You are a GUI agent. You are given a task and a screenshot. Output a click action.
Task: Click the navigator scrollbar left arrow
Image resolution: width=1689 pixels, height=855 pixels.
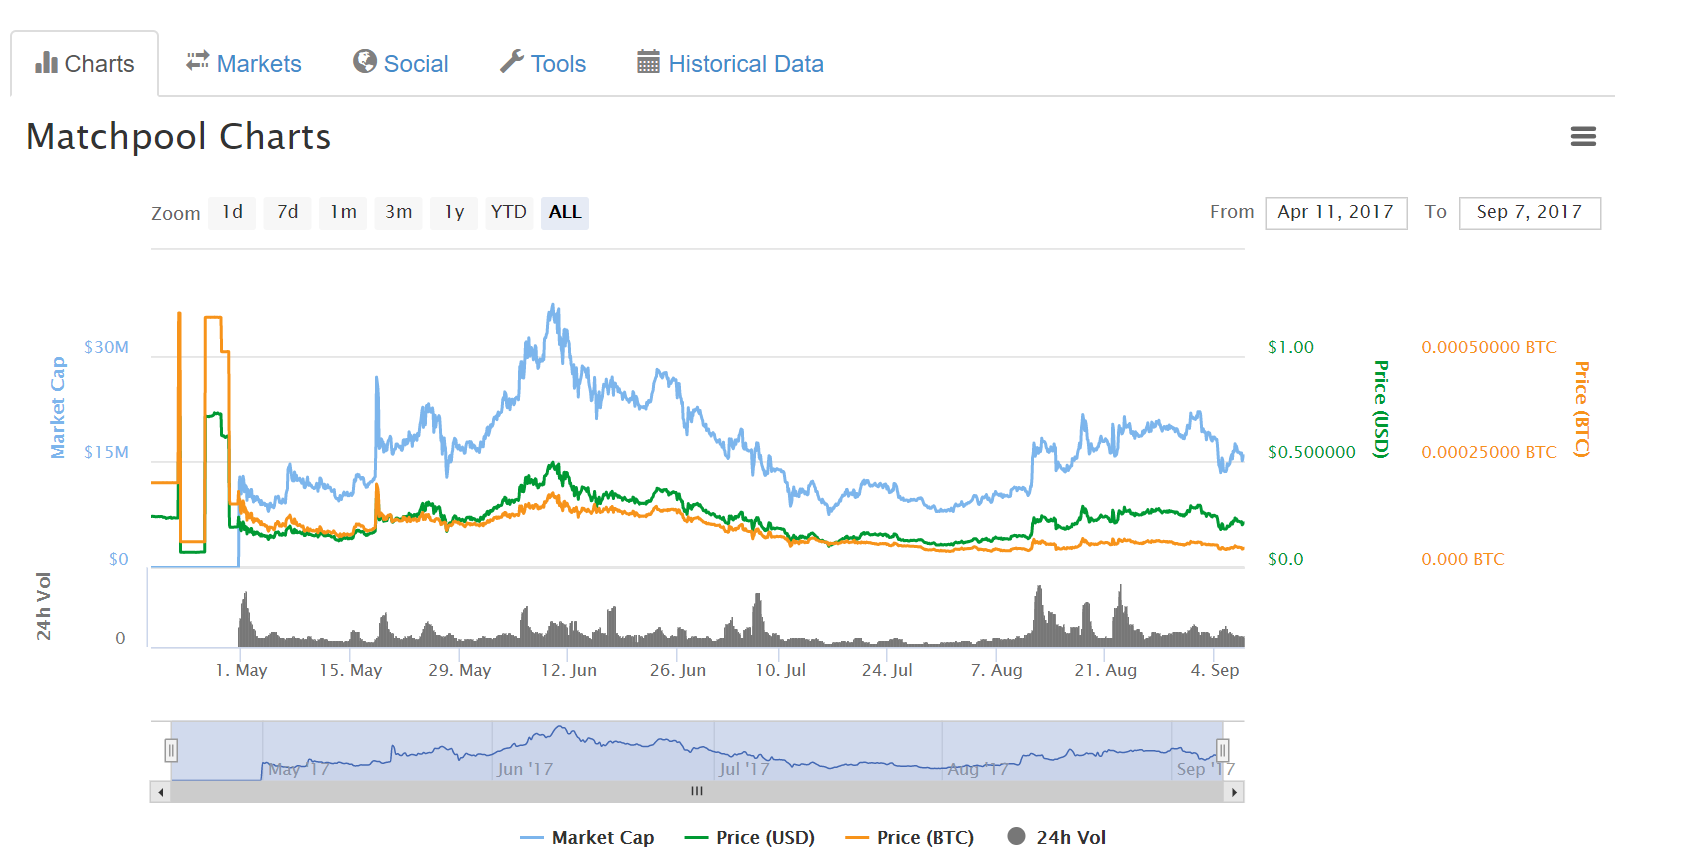click(x=161, y=792)
